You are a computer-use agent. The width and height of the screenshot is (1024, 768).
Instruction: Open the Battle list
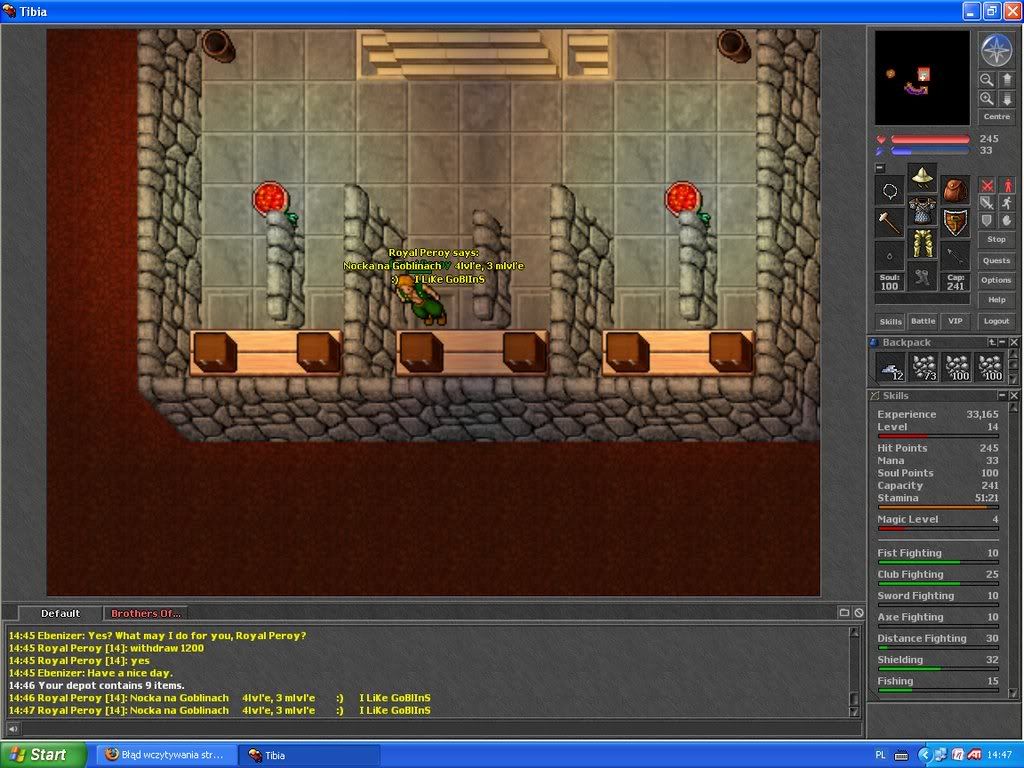click(923, 321)
